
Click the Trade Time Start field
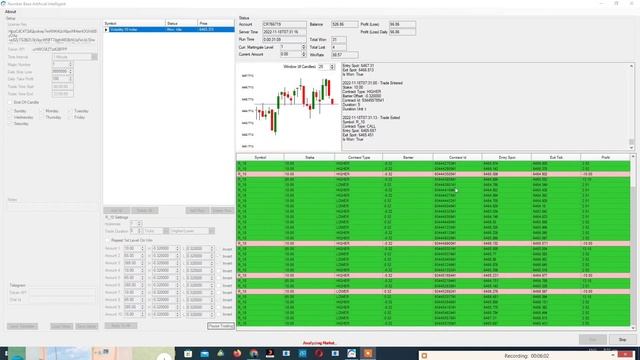click(x=62, y=87)
